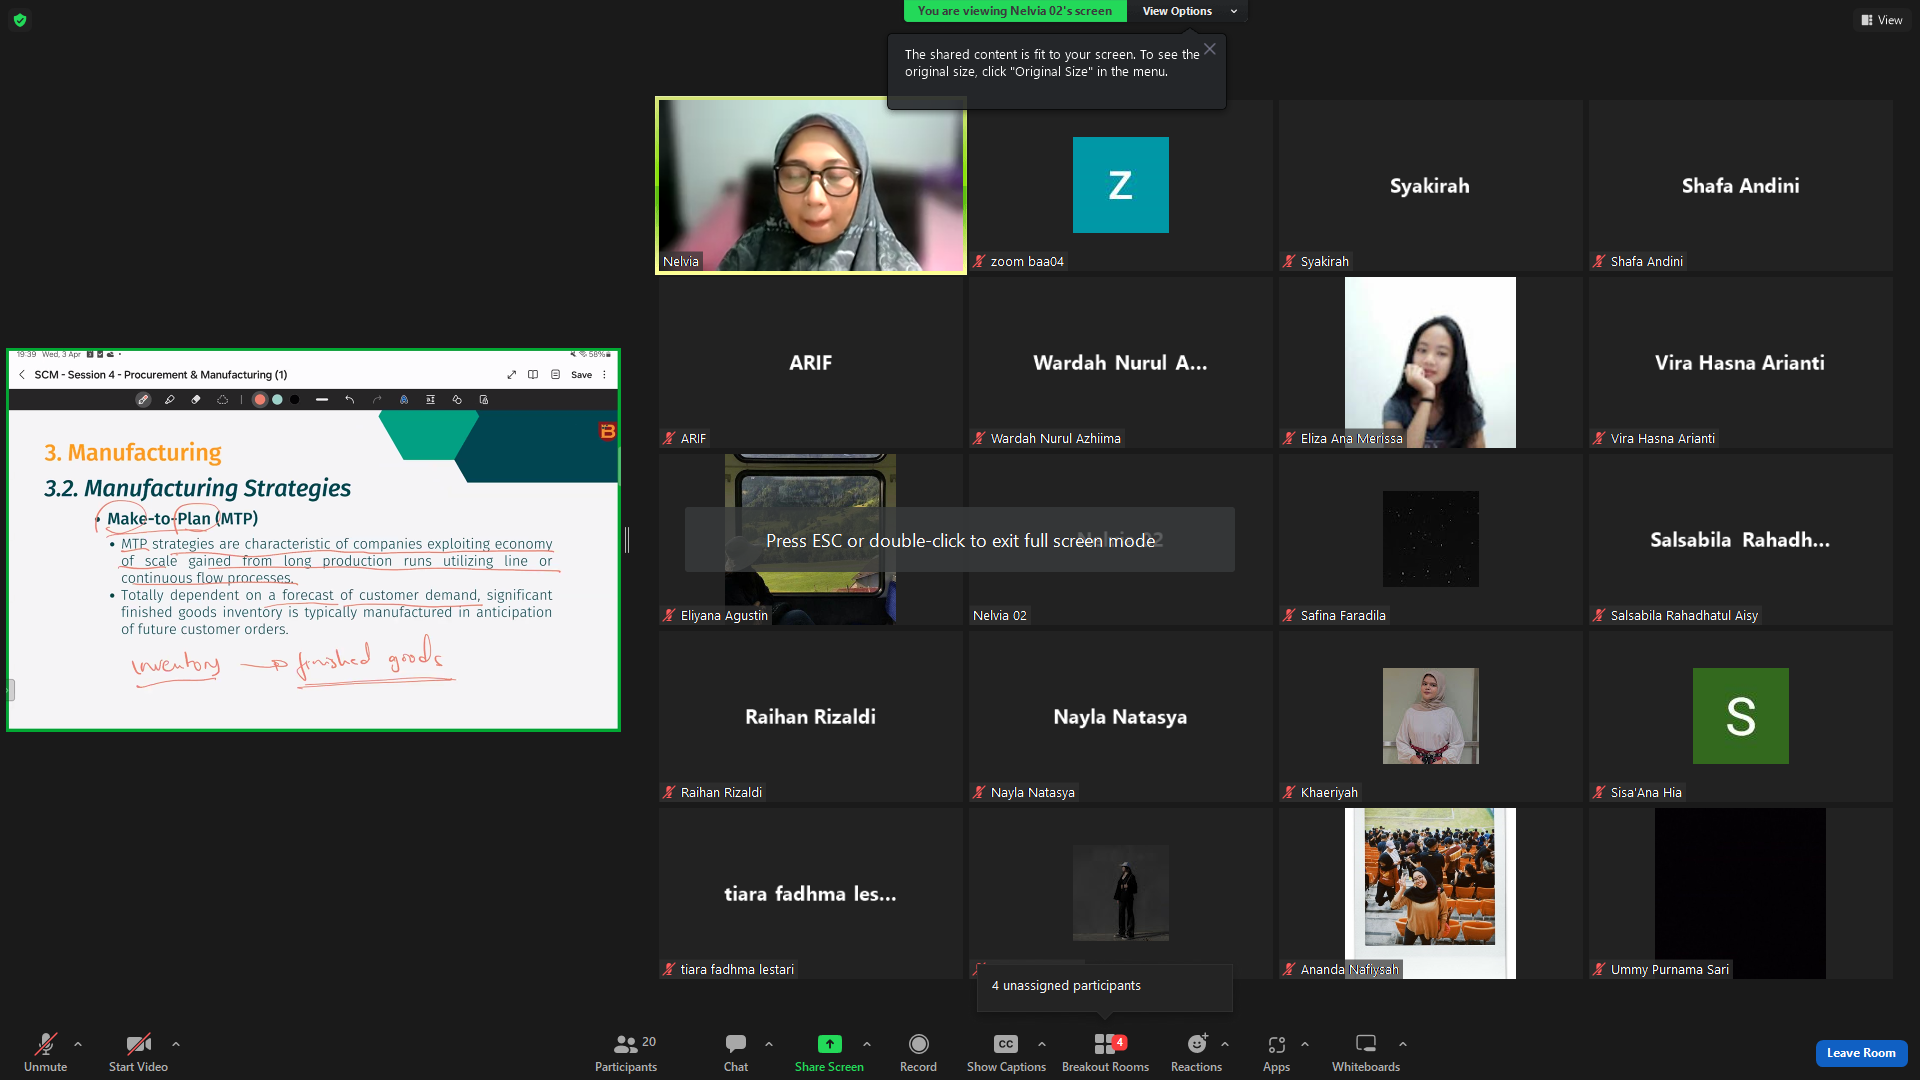Select Eliza Ana Merissa's video tile
This screenshot has height=1080, width=1920.
coord(1430,362)
